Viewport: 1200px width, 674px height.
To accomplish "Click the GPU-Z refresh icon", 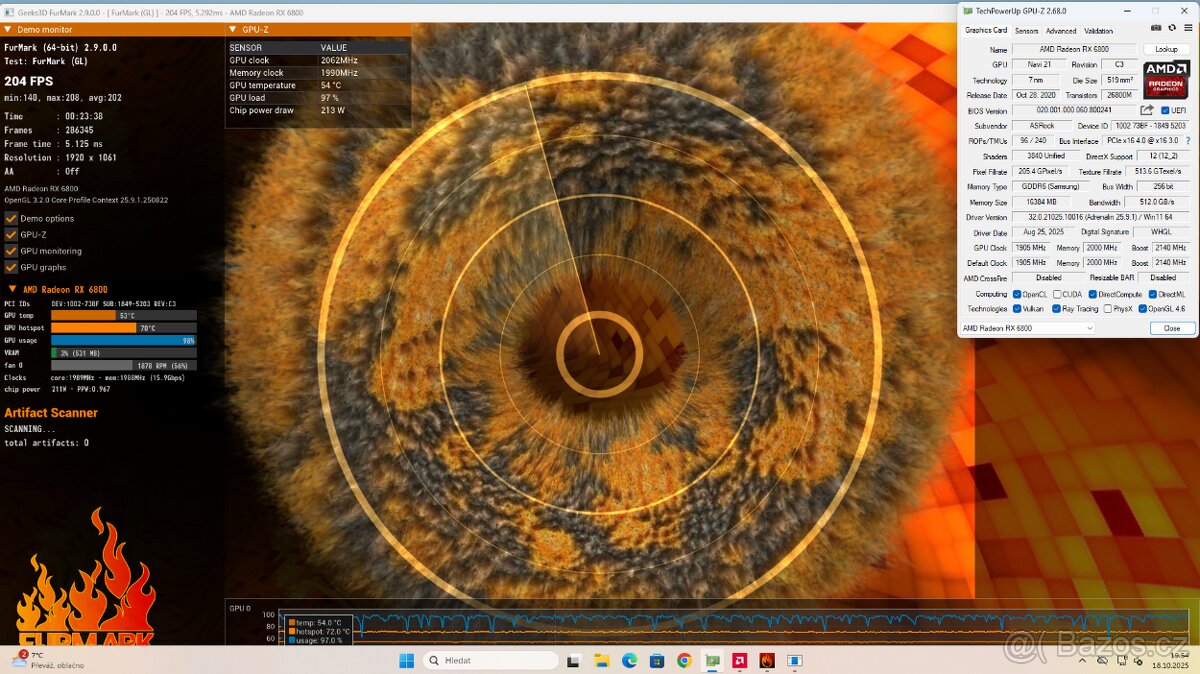I will coord(1170,30).
